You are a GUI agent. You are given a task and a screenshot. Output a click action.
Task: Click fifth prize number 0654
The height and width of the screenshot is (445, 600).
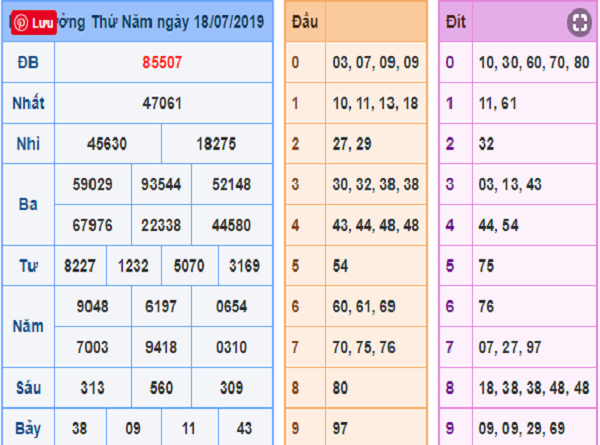pos(232,306)
